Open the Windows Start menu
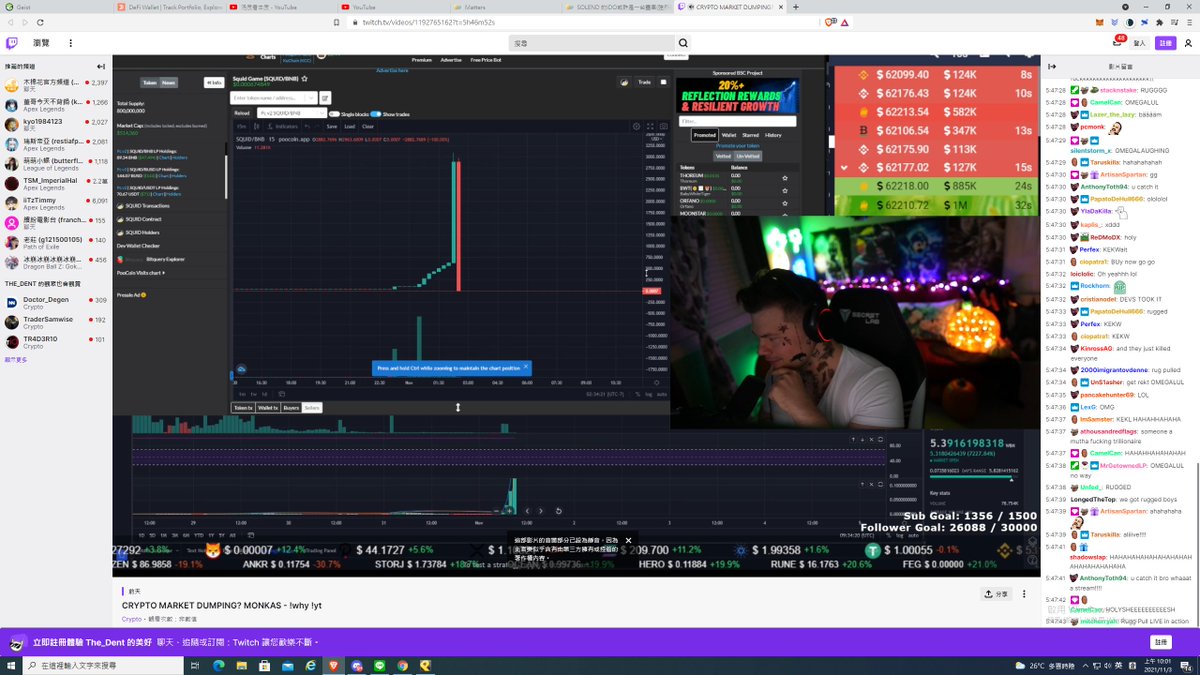Image resolution: width=1200 pixels, height=675 pixels. (10, 665)
